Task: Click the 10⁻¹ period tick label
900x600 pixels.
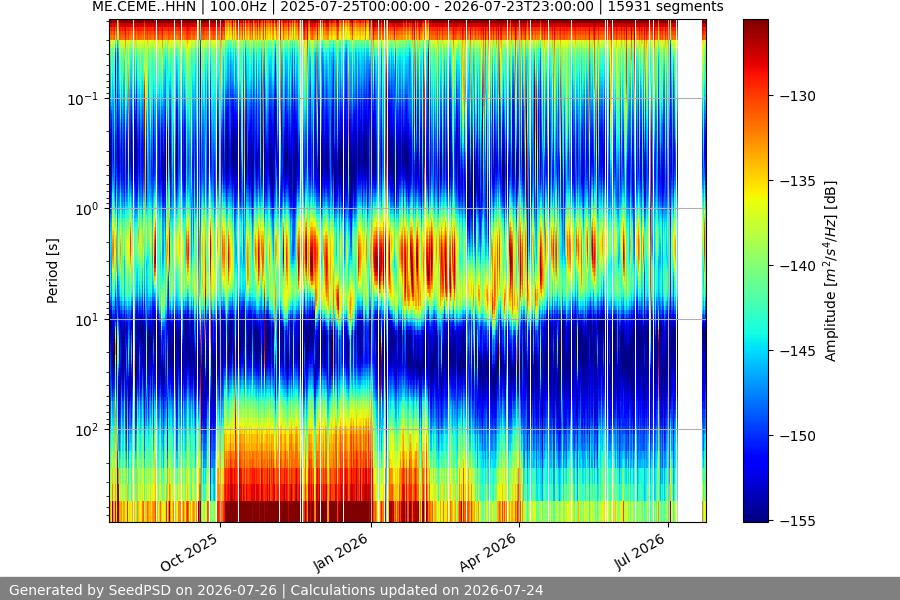Action: pyautogui.click(x=83, y=99)
